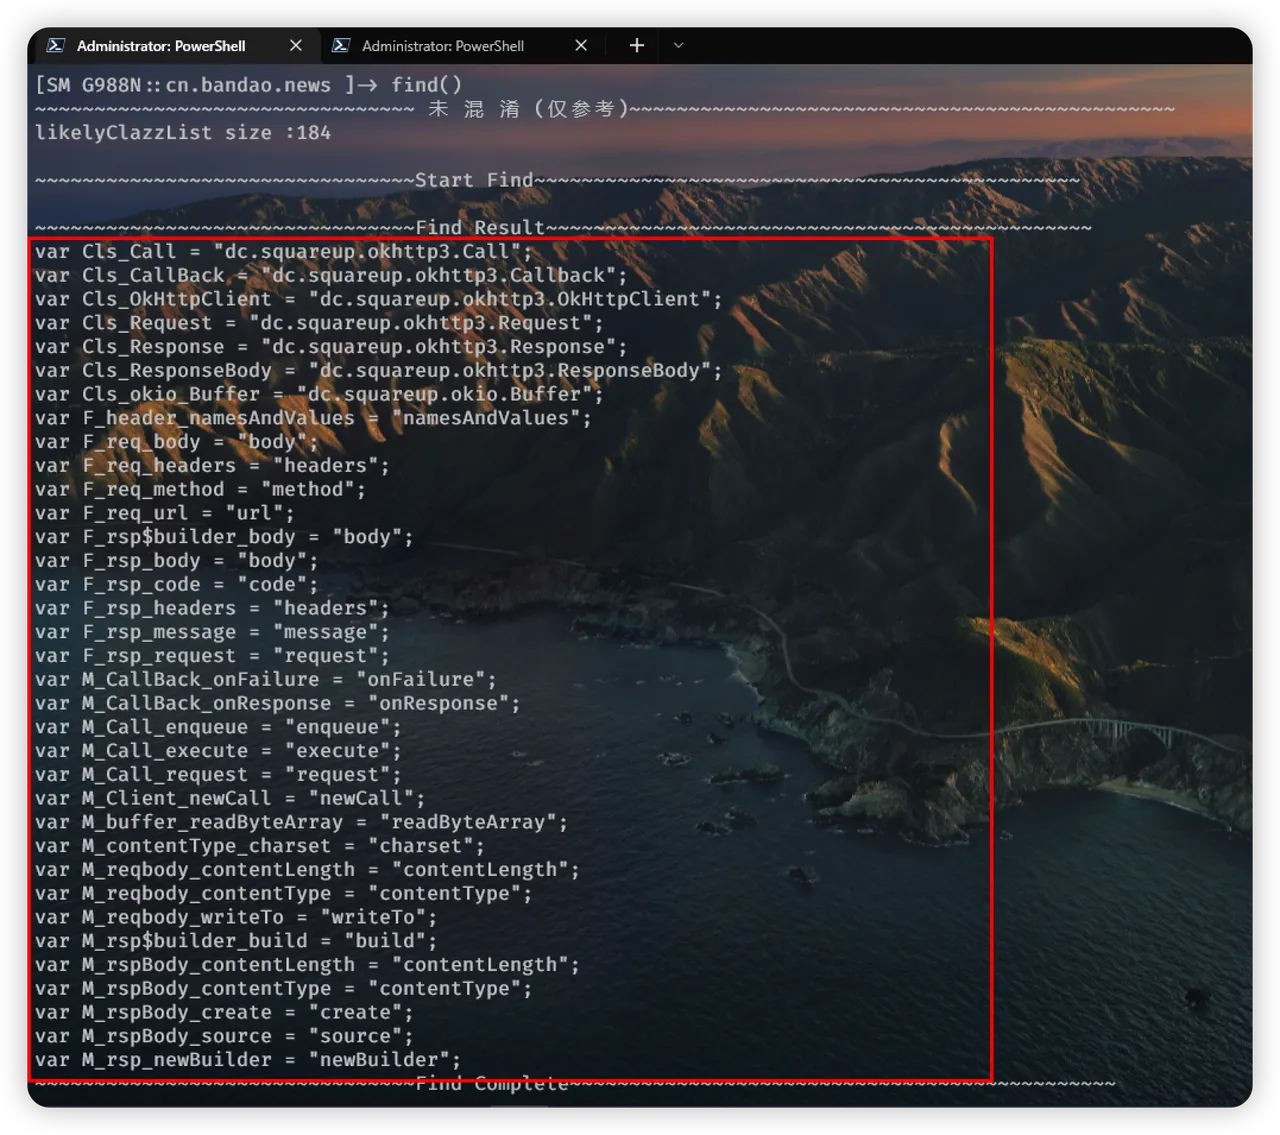Click the likelyClazzList size :184 line
Viewport: 1280px width, 1135px height.
[x=182, y=132]
